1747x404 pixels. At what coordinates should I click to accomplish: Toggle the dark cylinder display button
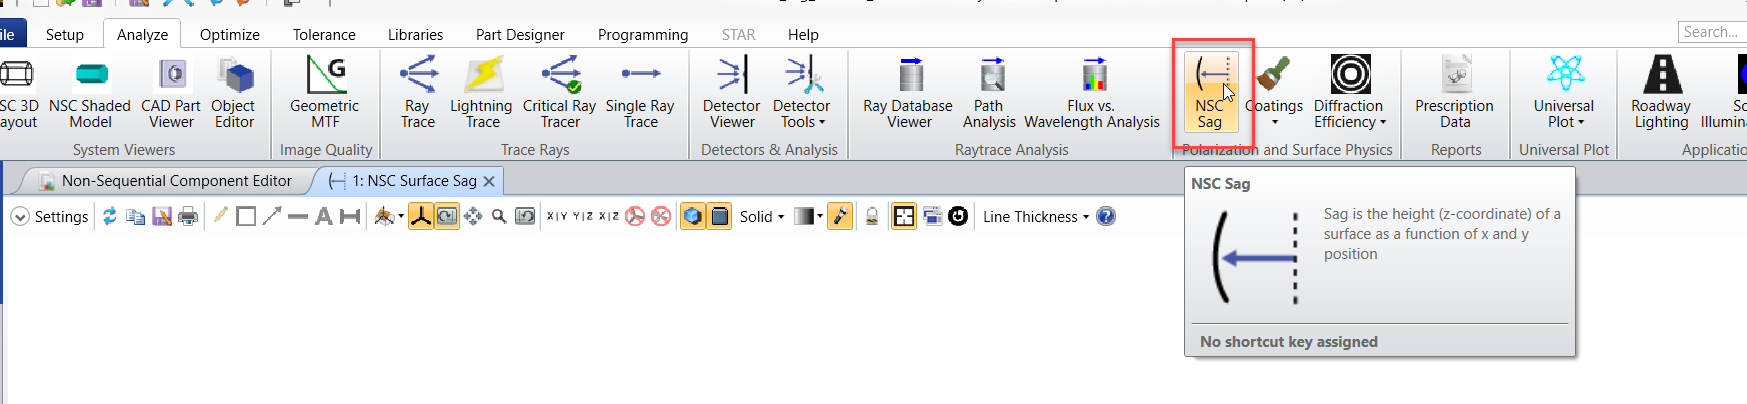(719, 216)
